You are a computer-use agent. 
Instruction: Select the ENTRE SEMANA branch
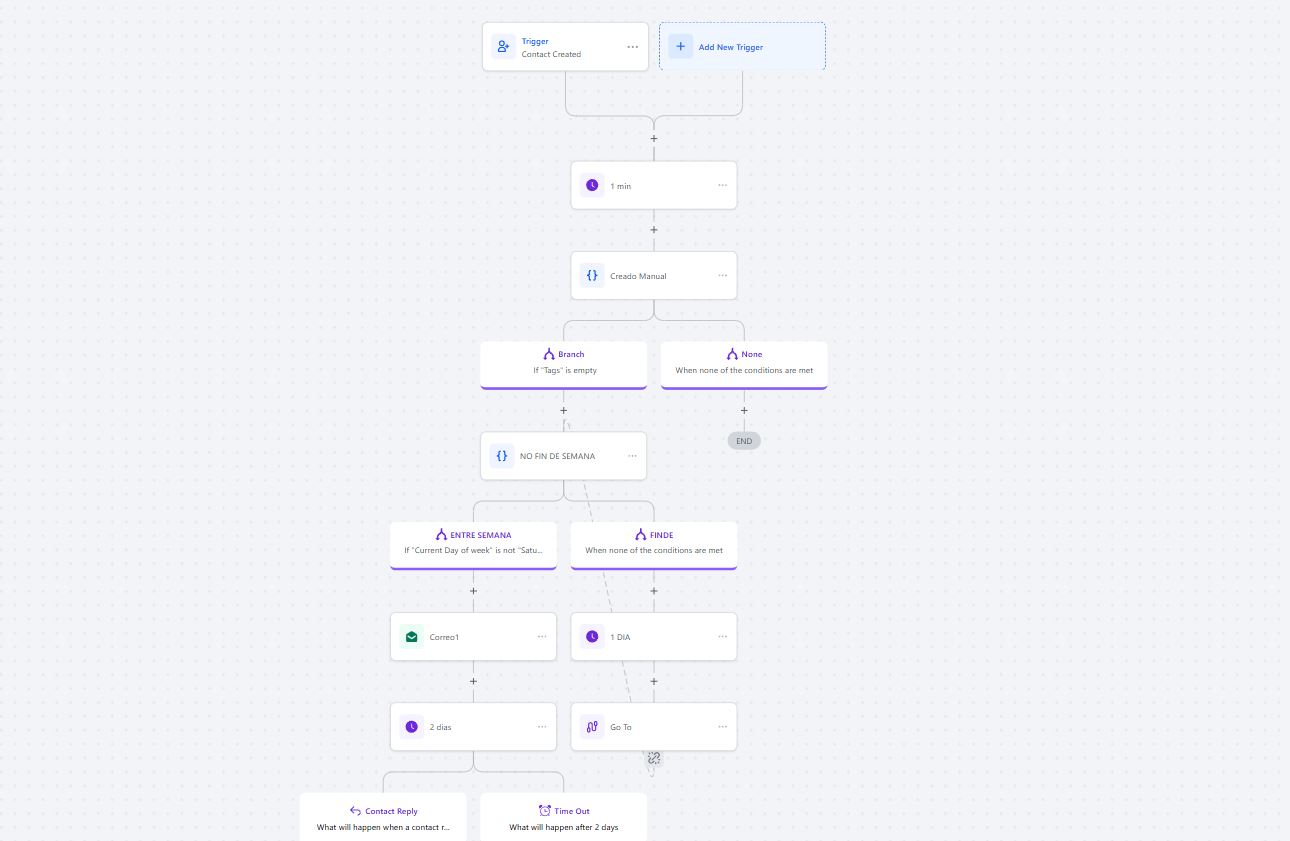(x=473, y=543)
